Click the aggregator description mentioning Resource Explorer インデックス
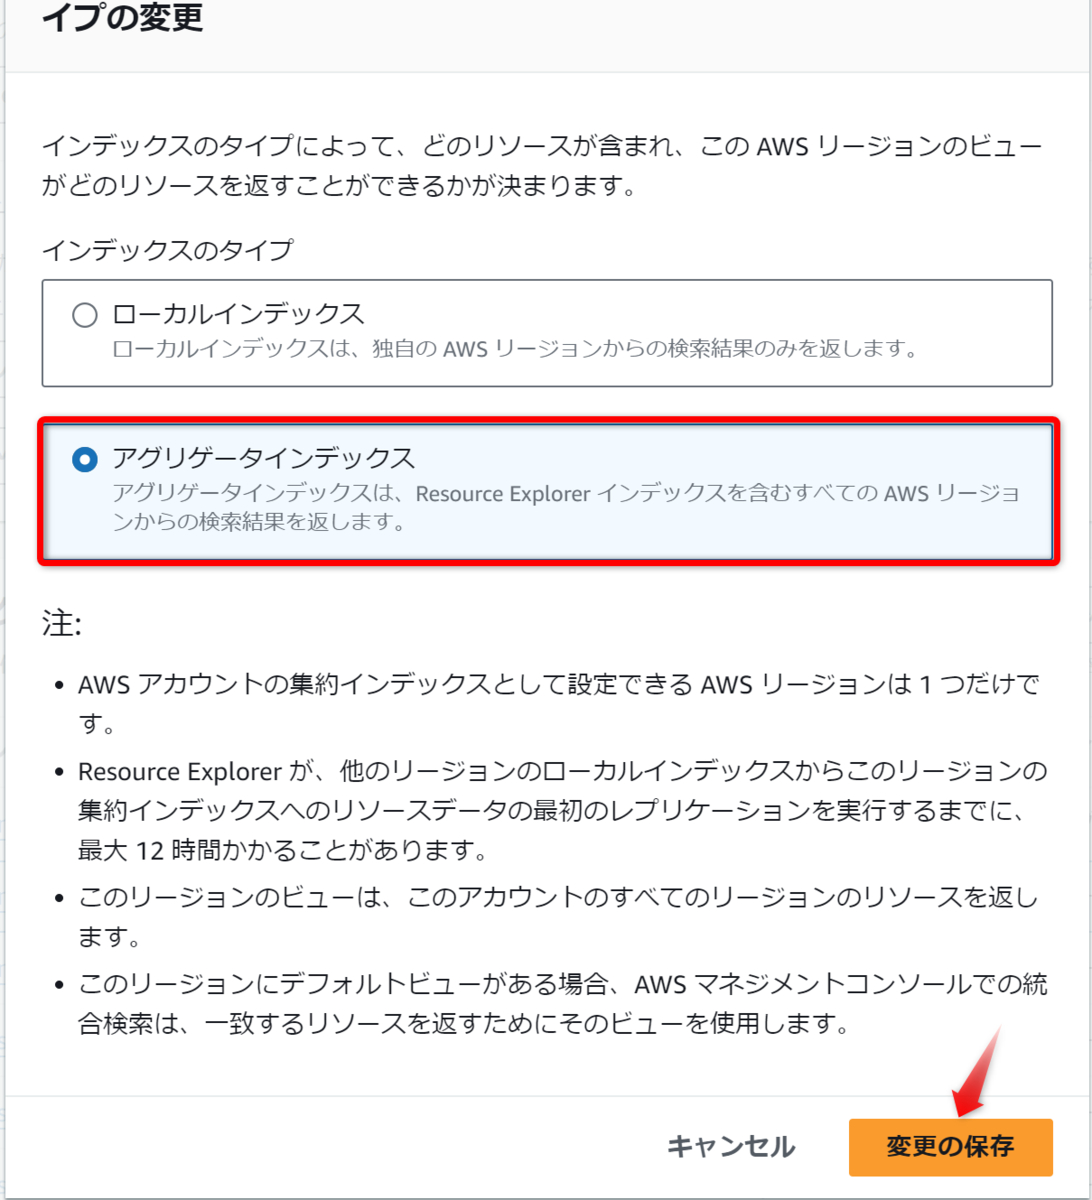The width and height of the screenshot is (1092, 1200). pos(567,508)
